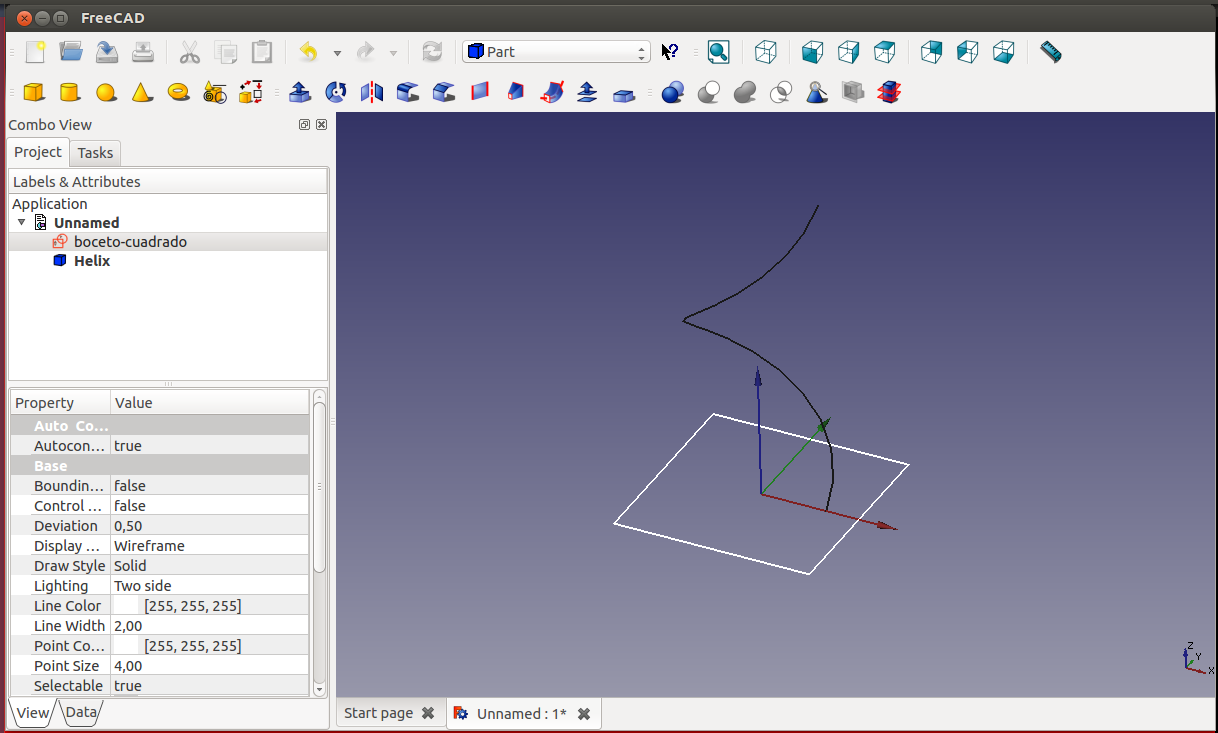Screen dimensions: 1218x733
Task: Switch to the Tasks tab
Action: pos(96,153)
